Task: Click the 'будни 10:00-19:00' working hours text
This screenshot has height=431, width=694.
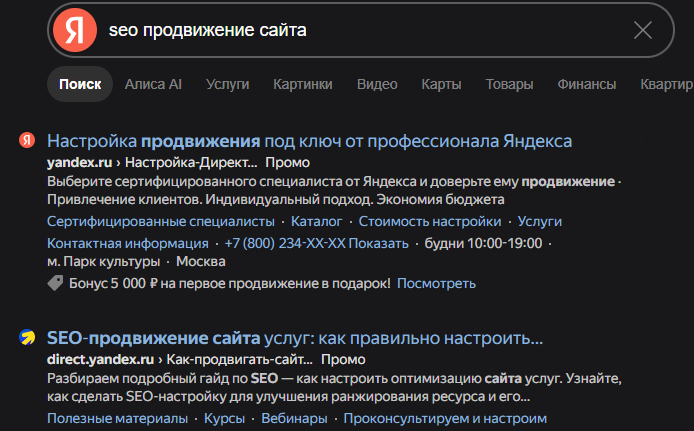Action: [483, 243]
